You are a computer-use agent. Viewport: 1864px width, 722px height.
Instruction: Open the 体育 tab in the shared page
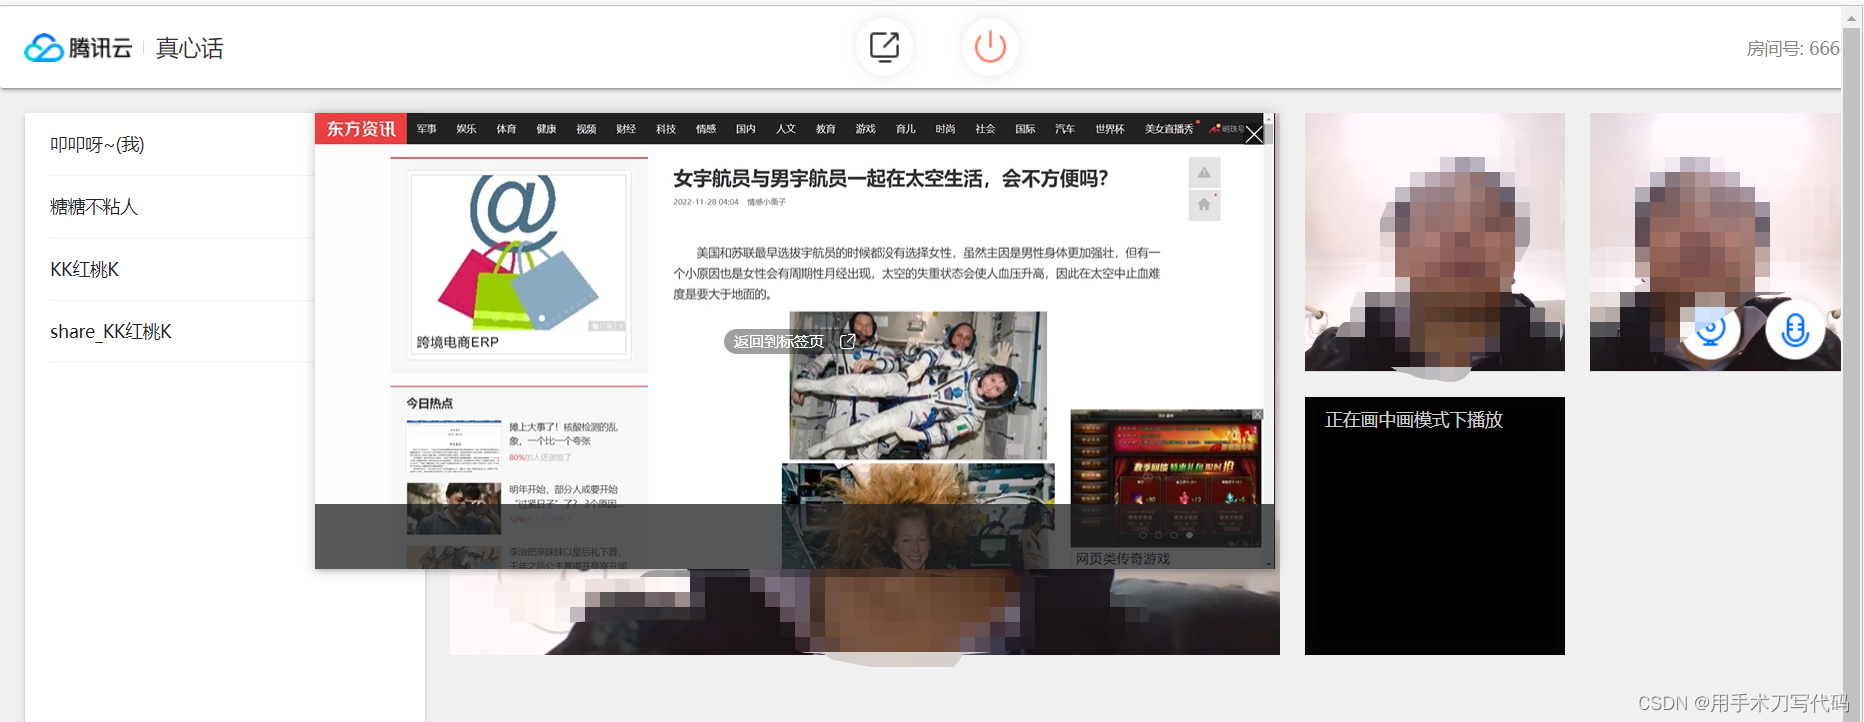507,129
